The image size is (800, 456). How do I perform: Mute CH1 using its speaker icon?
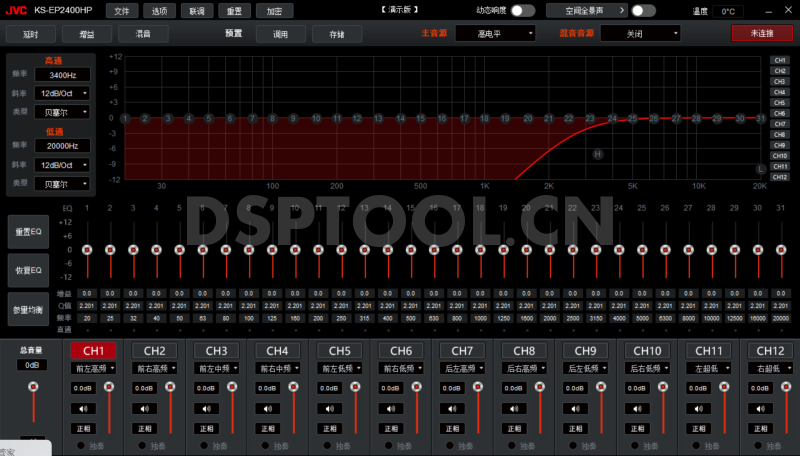[84, 408]
